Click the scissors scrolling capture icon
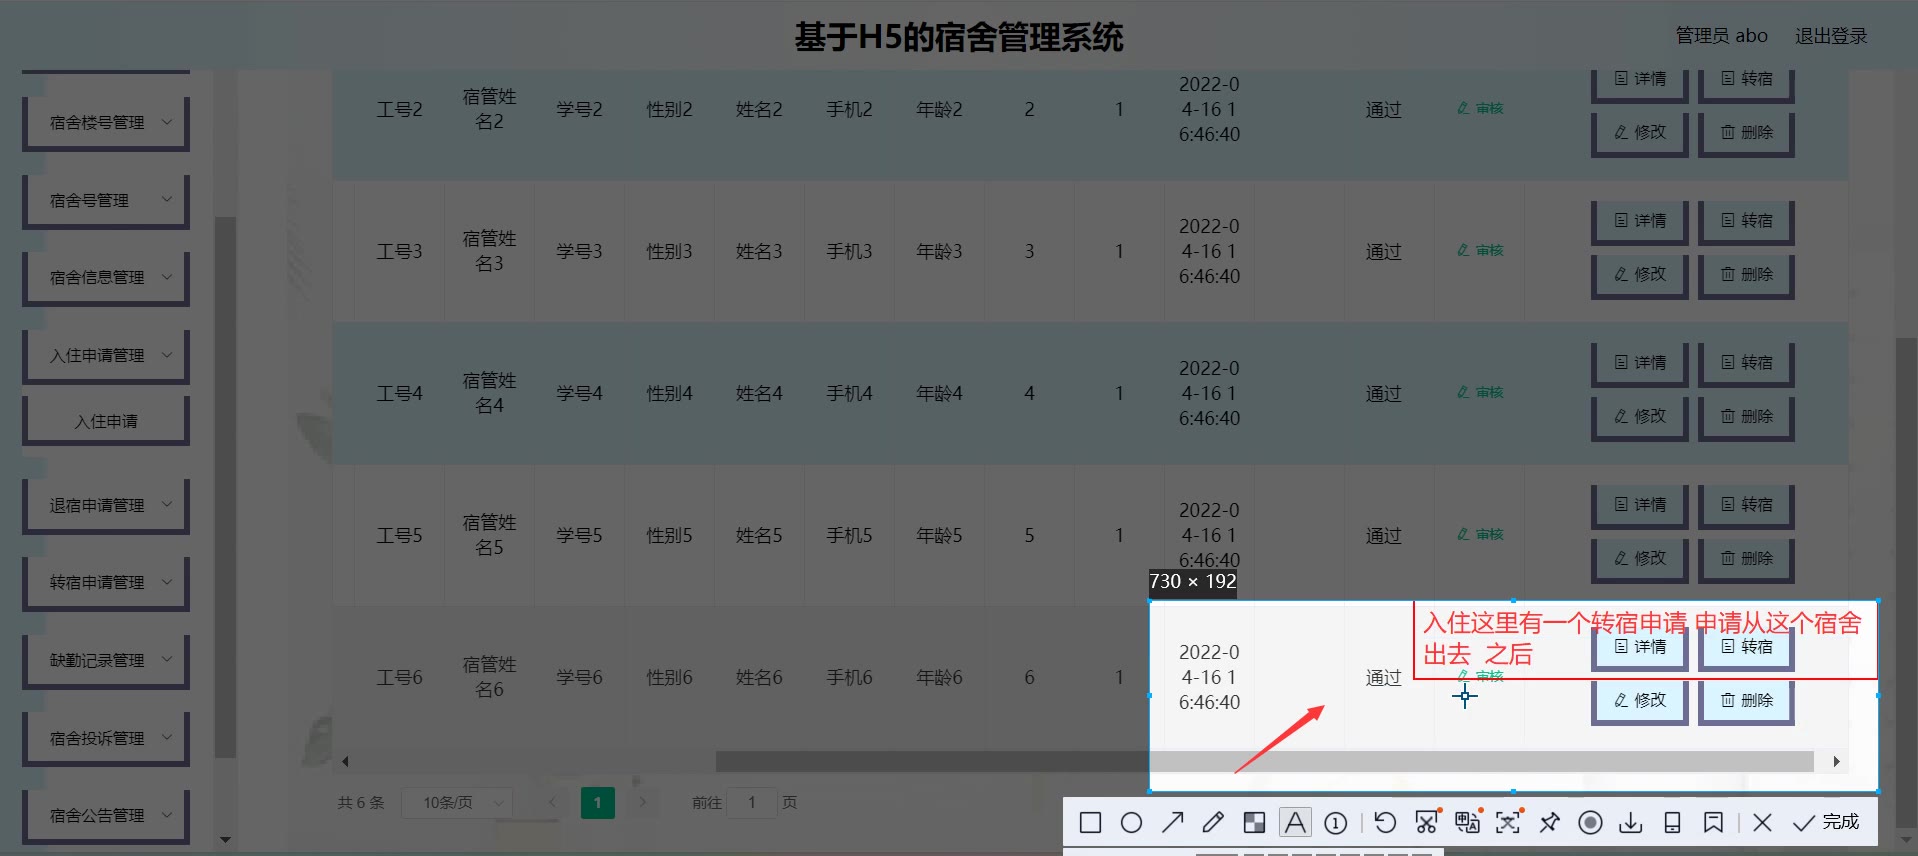 click(1427, 822)
